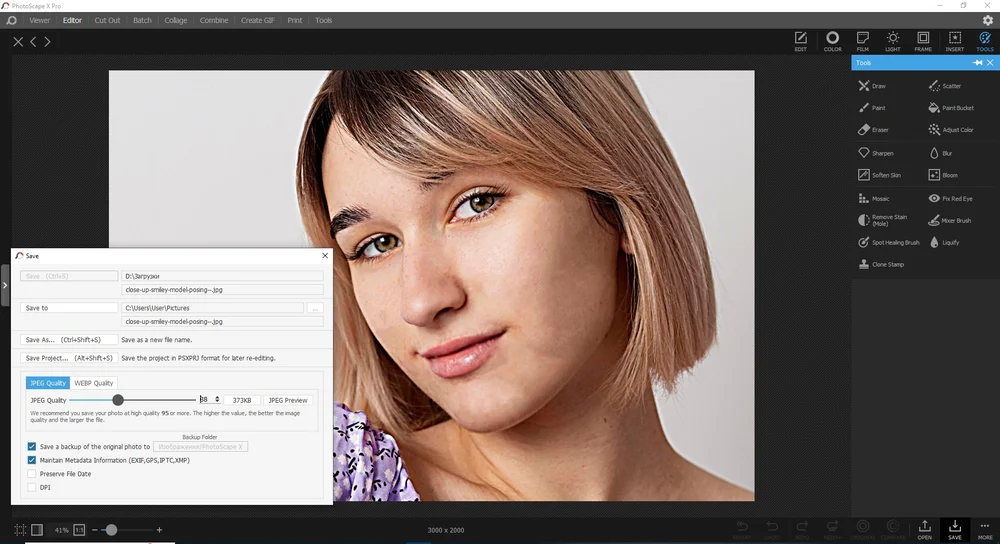
Task: Select Remove Stain (Mole) tool
Action: pos(883,220)
